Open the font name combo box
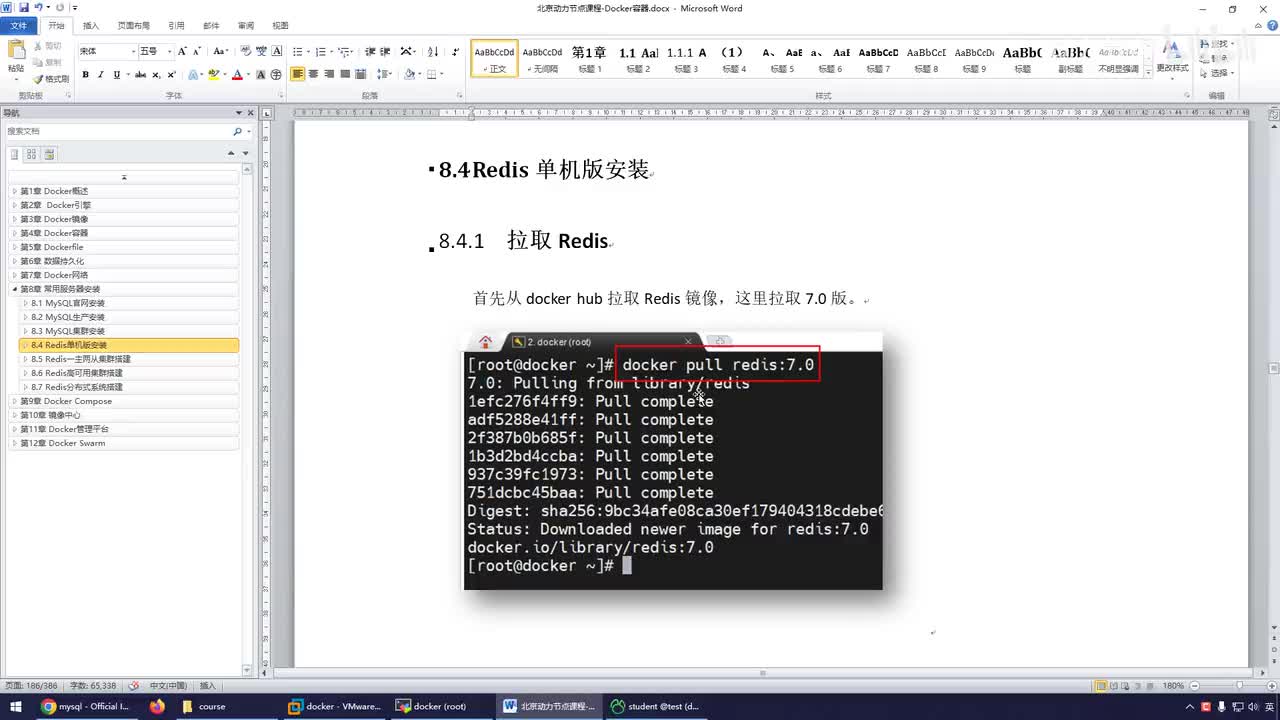 107,51
